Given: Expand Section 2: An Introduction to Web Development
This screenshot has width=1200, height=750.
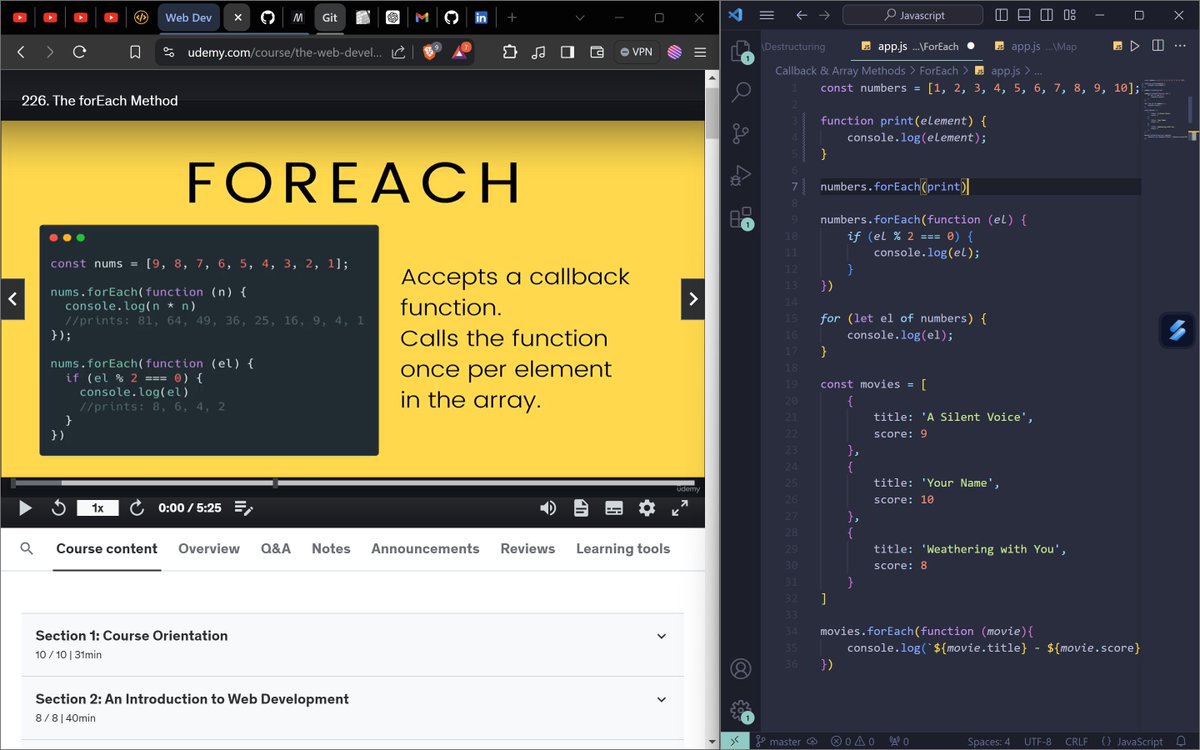Looking at the screenshot, I should click(x=353, y=708).
